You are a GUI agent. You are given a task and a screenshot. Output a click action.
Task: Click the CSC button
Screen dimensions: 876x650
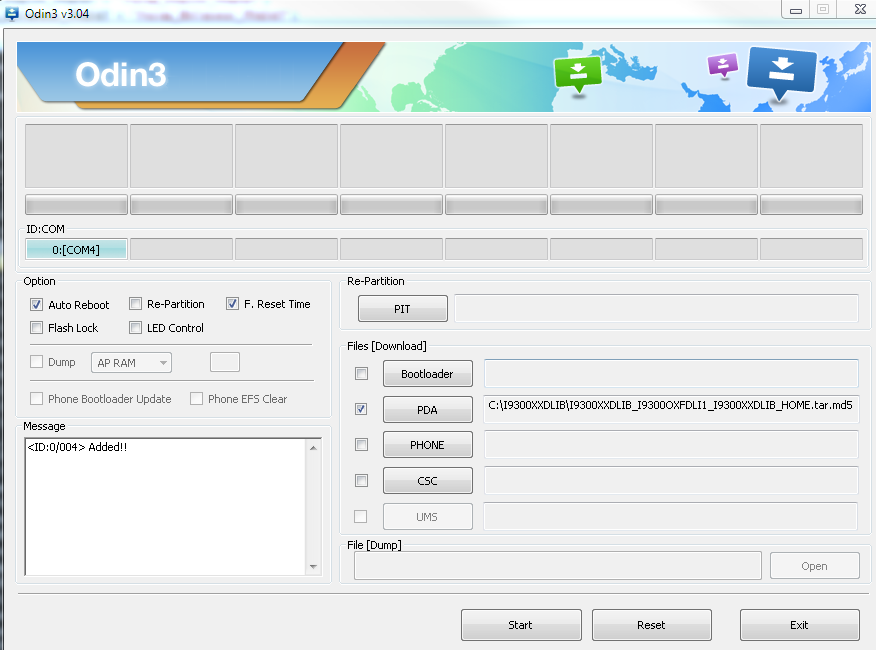click(427, 481)
